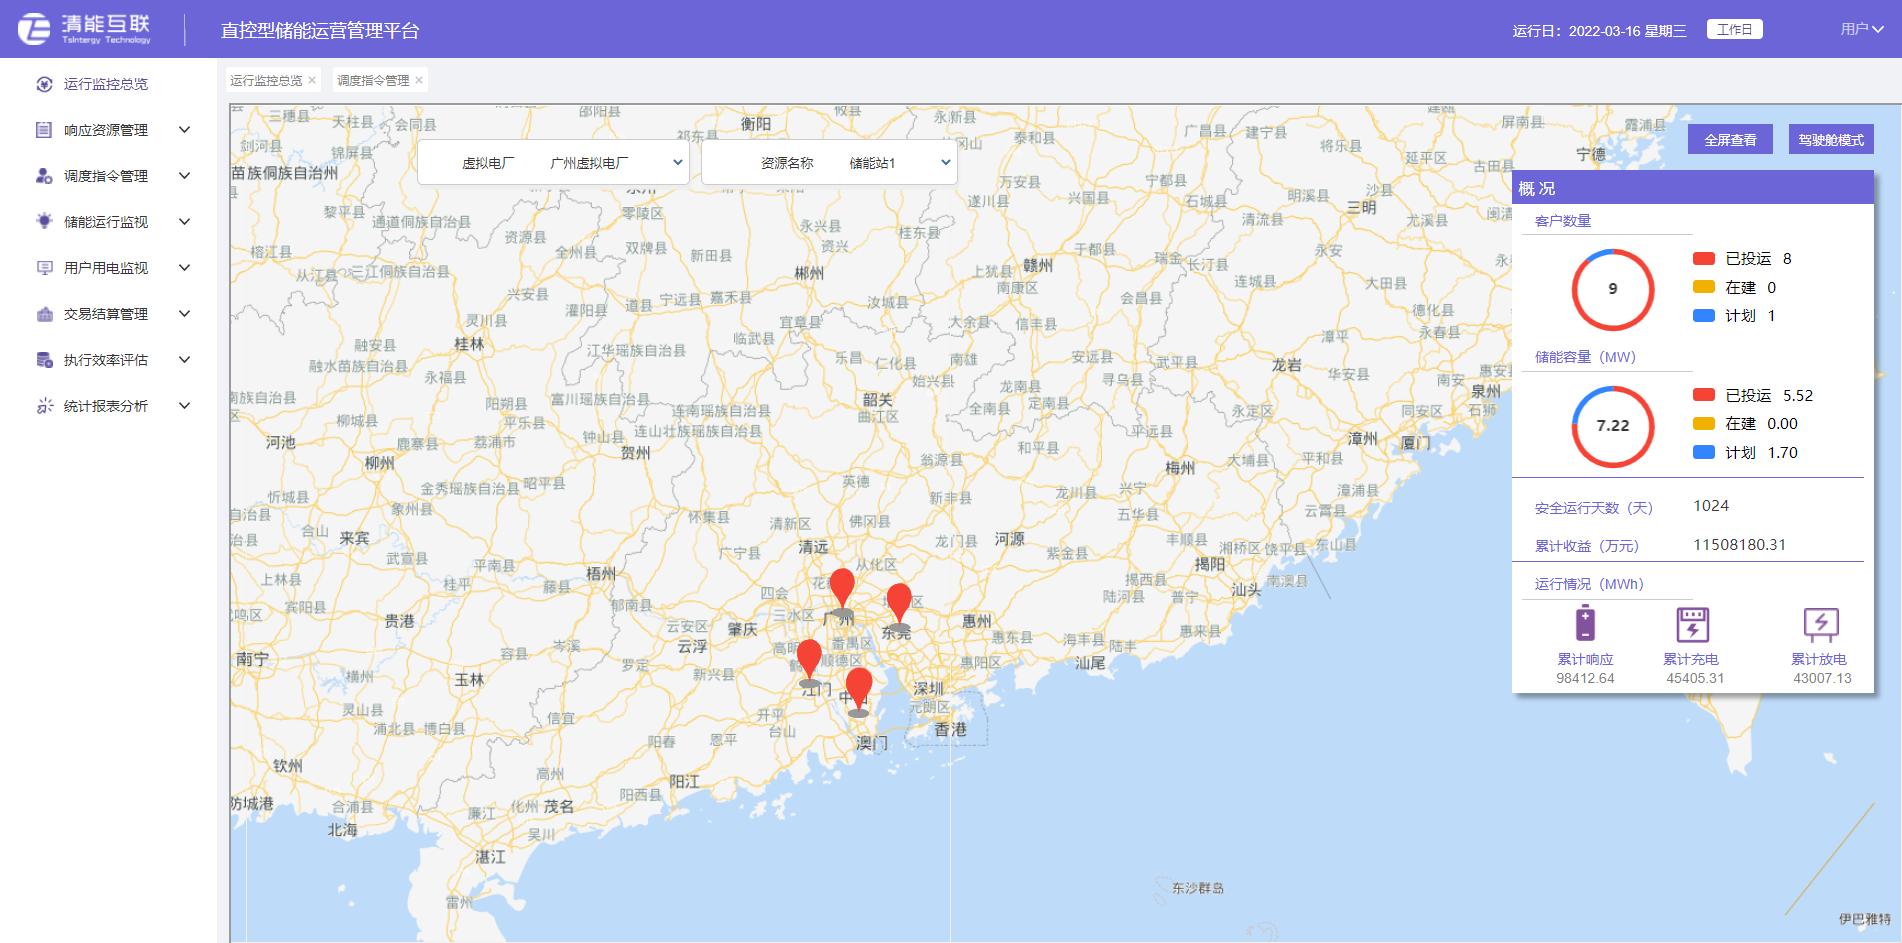The image size is (1902, 943).
Task: Expand the 调度指令管理 sidebar menu
Action: (184, 176)
